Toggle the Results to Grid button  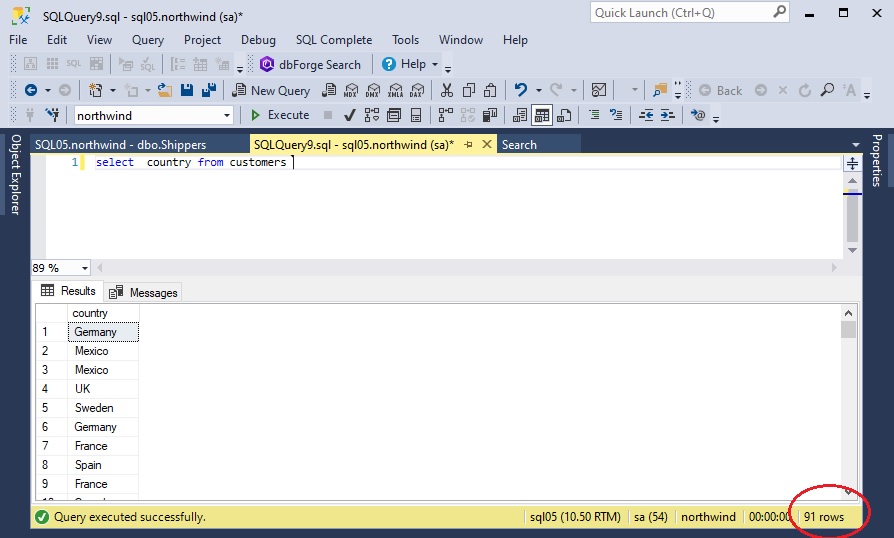pyautogui.click(x=542, y=116)
